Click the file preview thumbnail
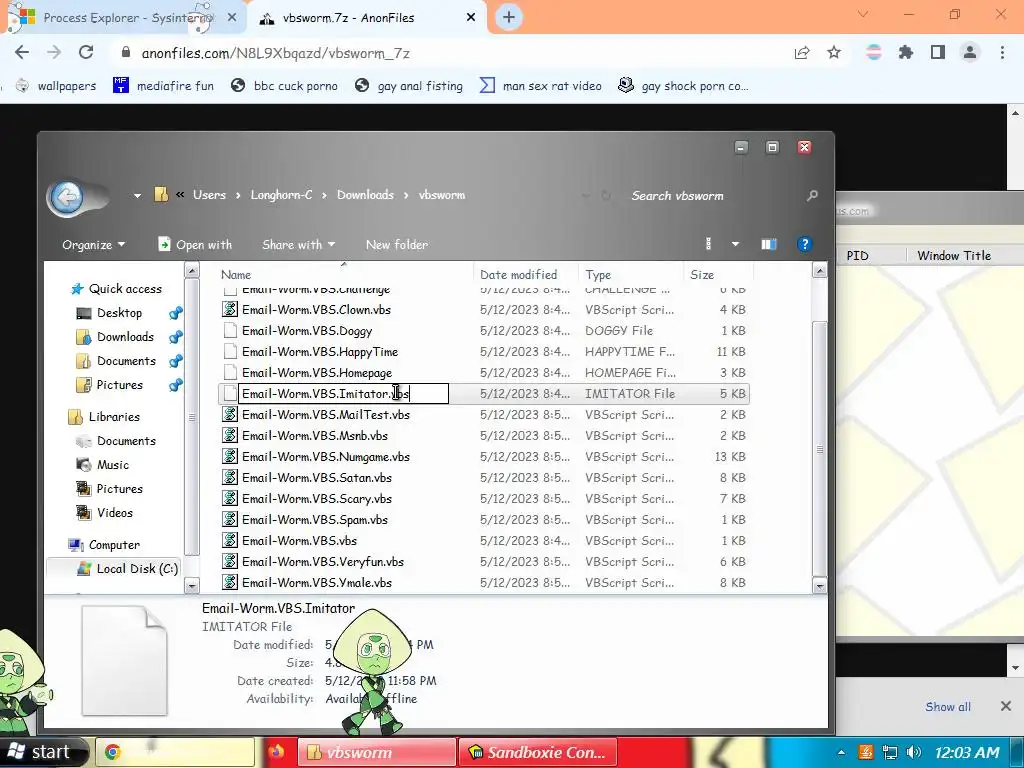Viewport: 1024px width, 768px height. pyautogui.click(x=124, y=660)
